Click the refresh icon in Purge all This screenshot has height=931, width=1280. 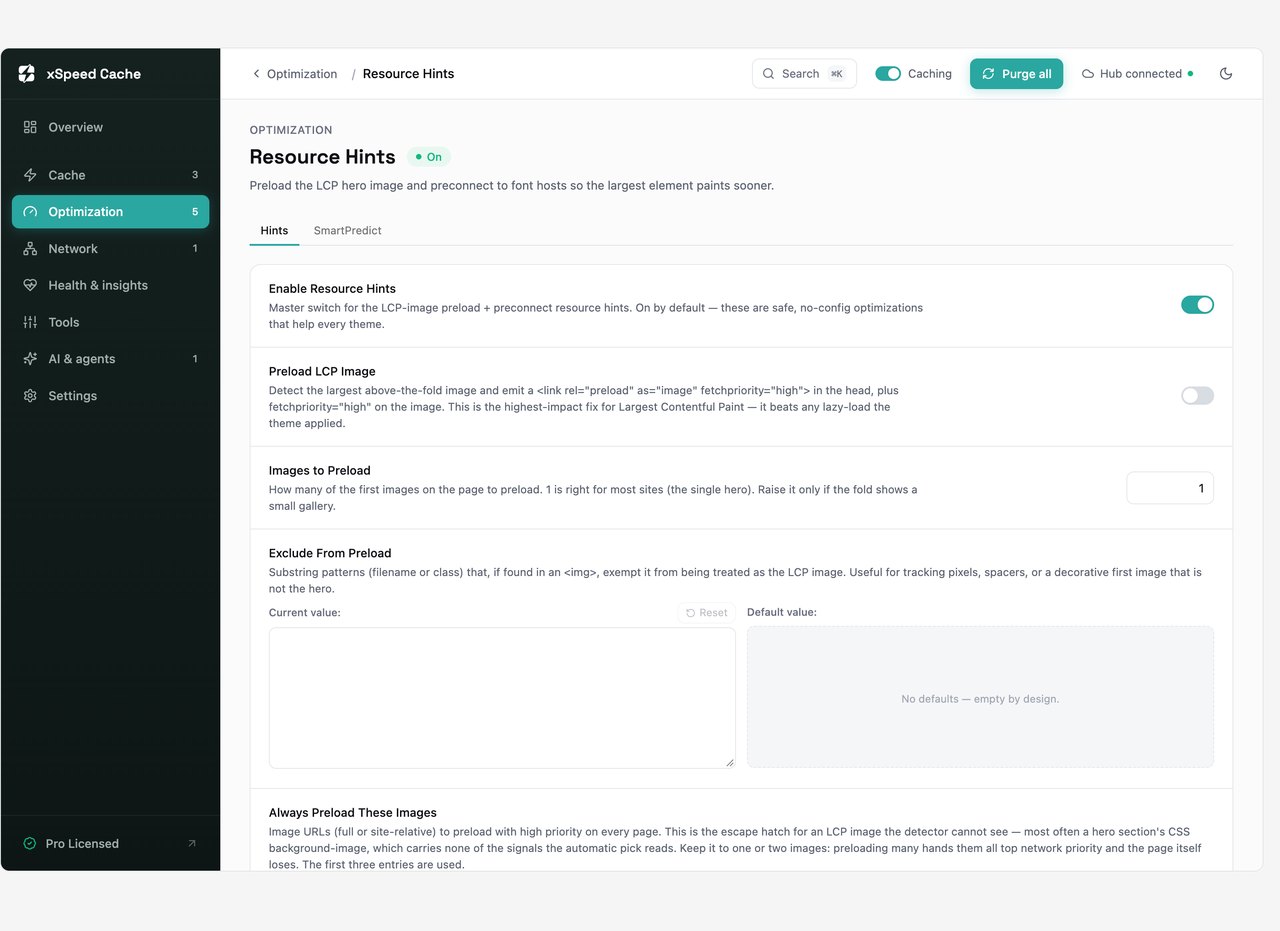tap(989, 74)
